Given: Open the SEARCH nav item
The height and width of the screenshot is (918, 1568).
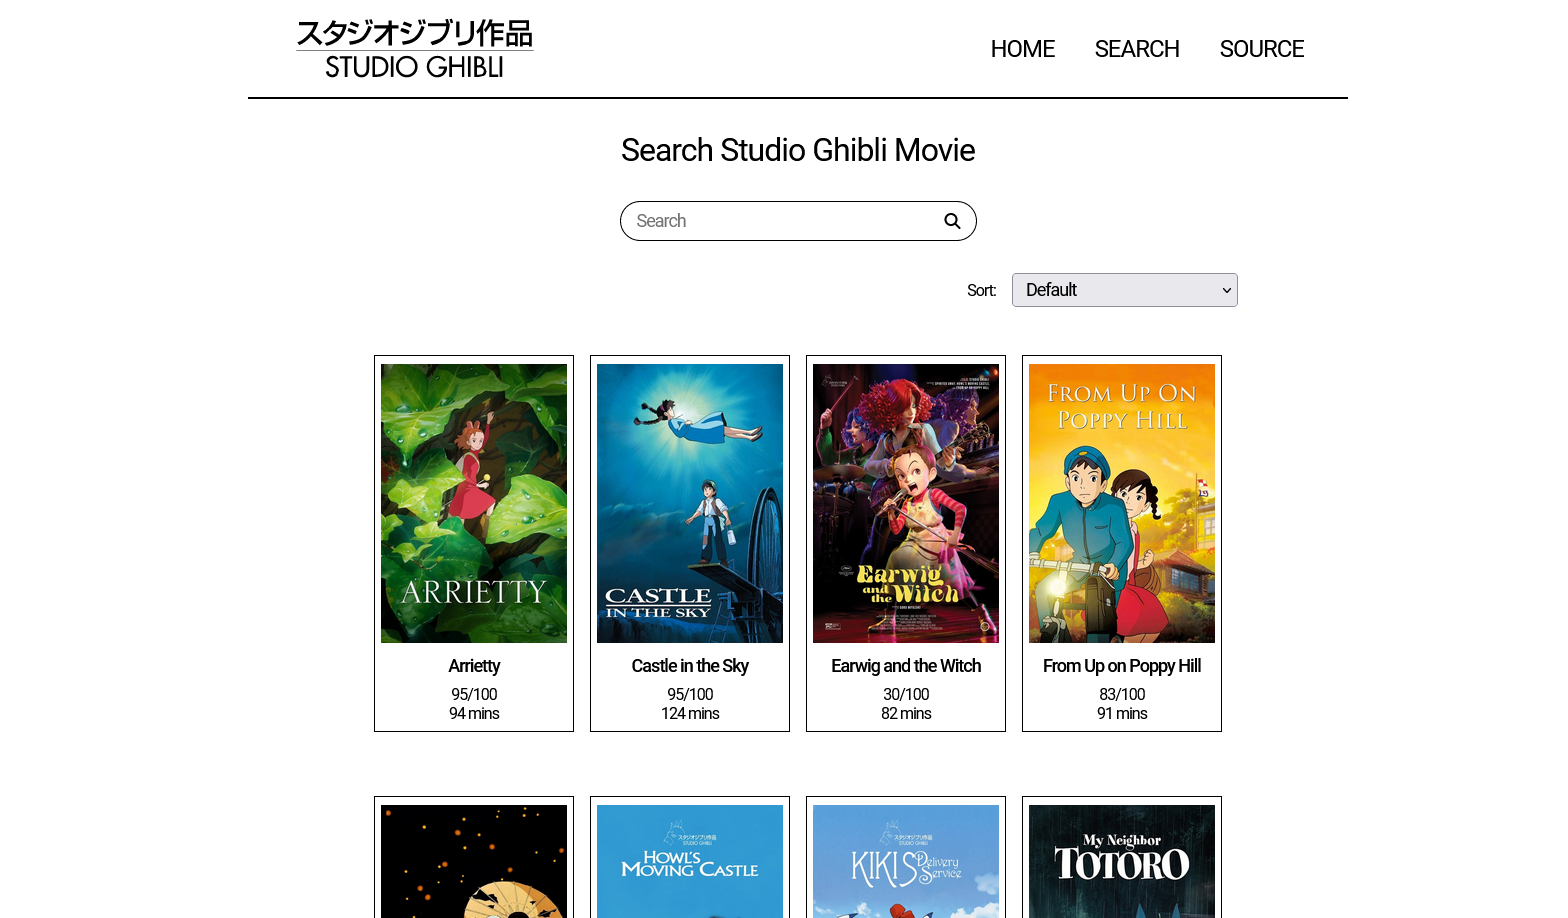Looking at the screenshot, I should click(x=1136, y=49).
